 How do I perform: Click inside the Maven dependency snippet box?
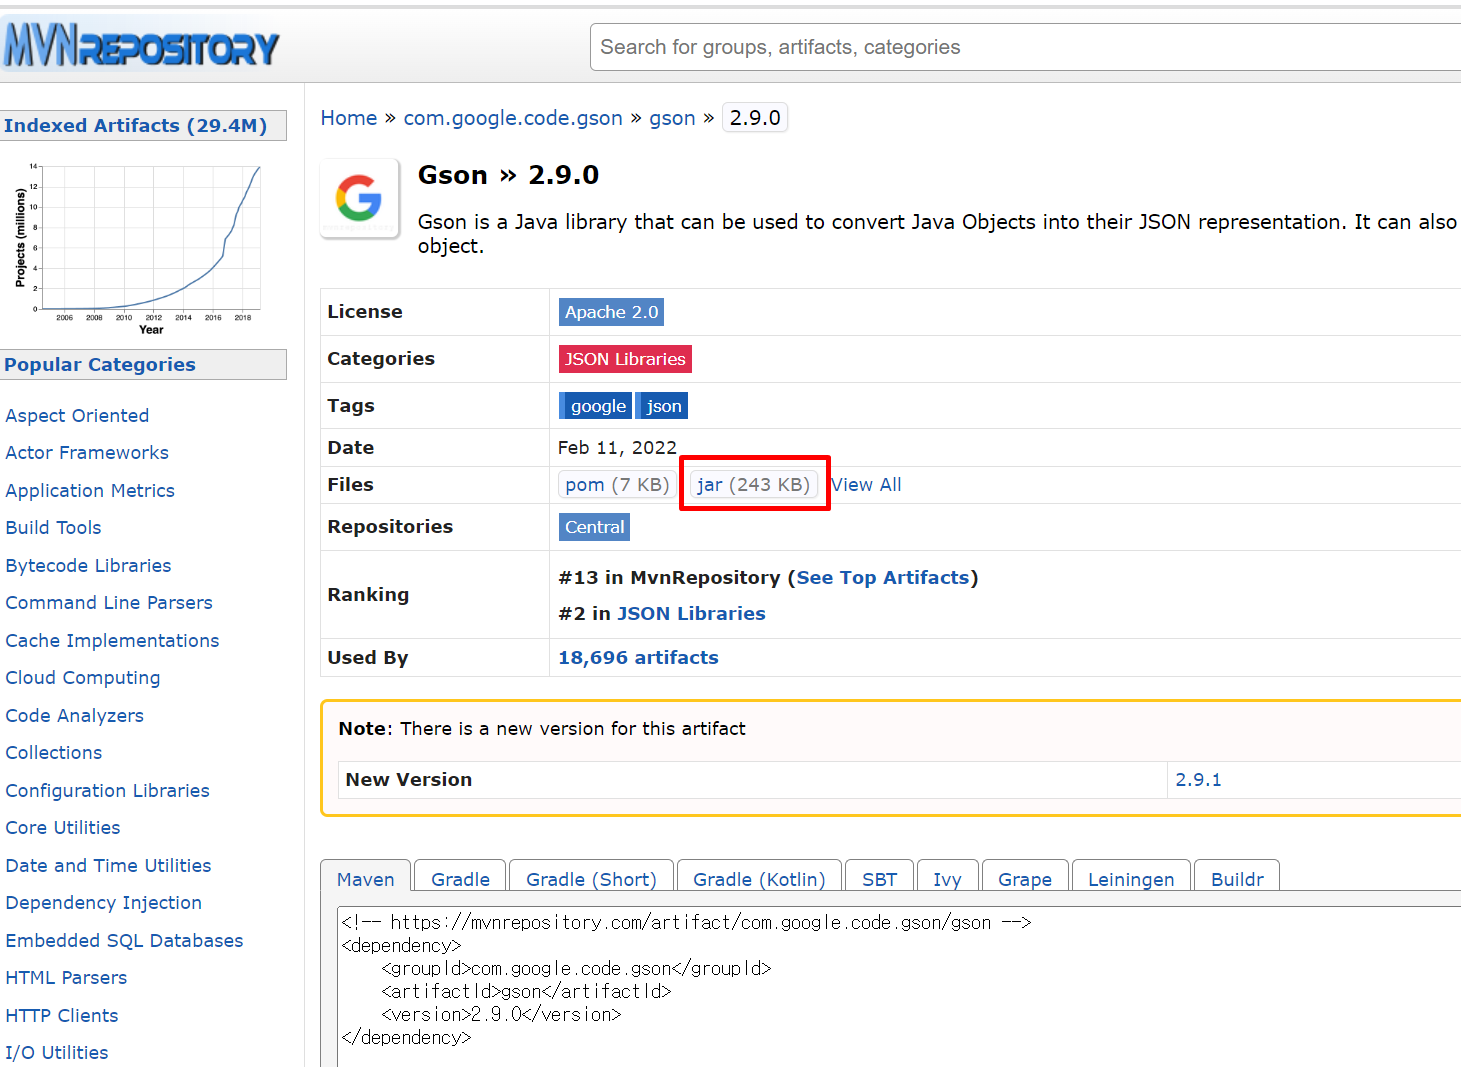pos(899,986)
